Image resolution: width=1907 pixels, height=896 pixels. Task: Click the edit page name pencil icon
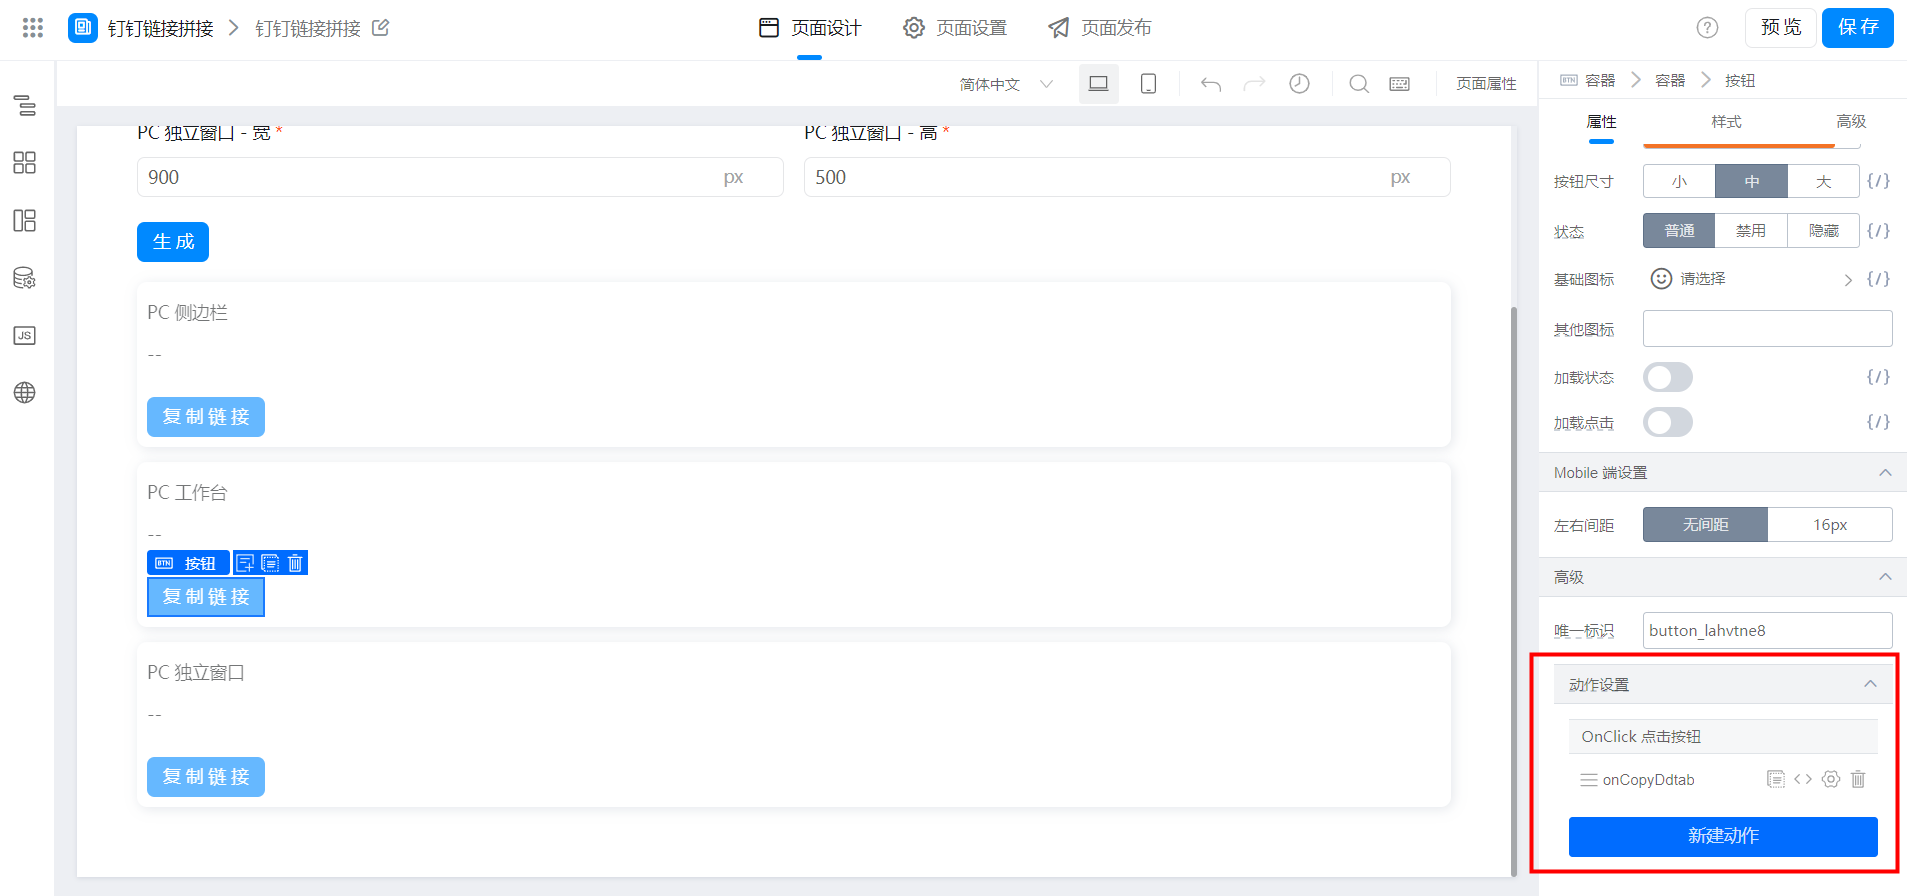(380, 28)
